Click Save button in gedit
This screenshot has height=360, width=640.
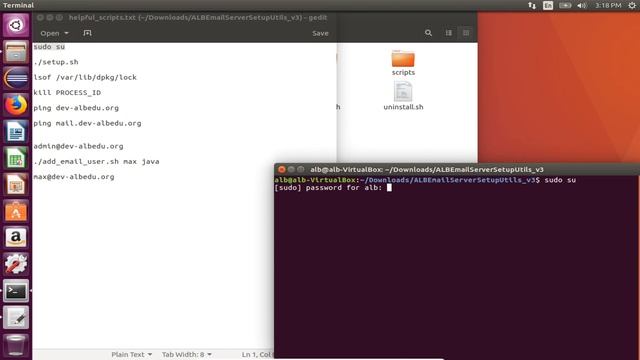(320, 33)
